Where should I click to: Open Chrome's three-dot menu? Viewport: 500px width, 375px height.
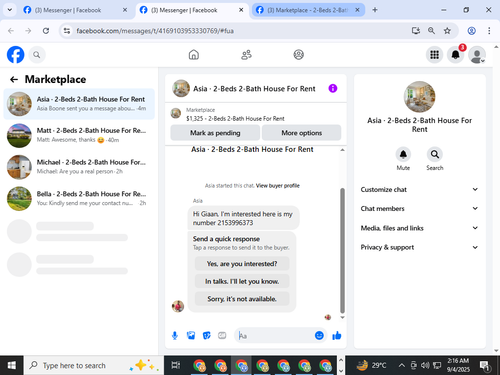point(489,31)
